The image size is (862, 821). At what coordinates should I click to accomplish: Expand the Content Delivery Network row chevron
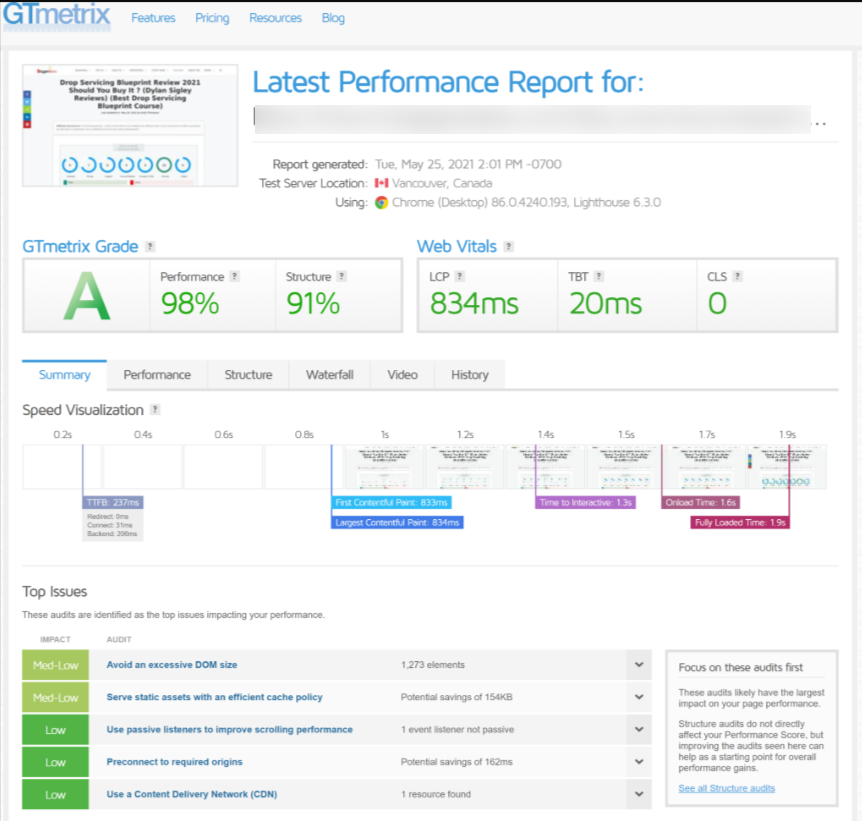(639, 795)
